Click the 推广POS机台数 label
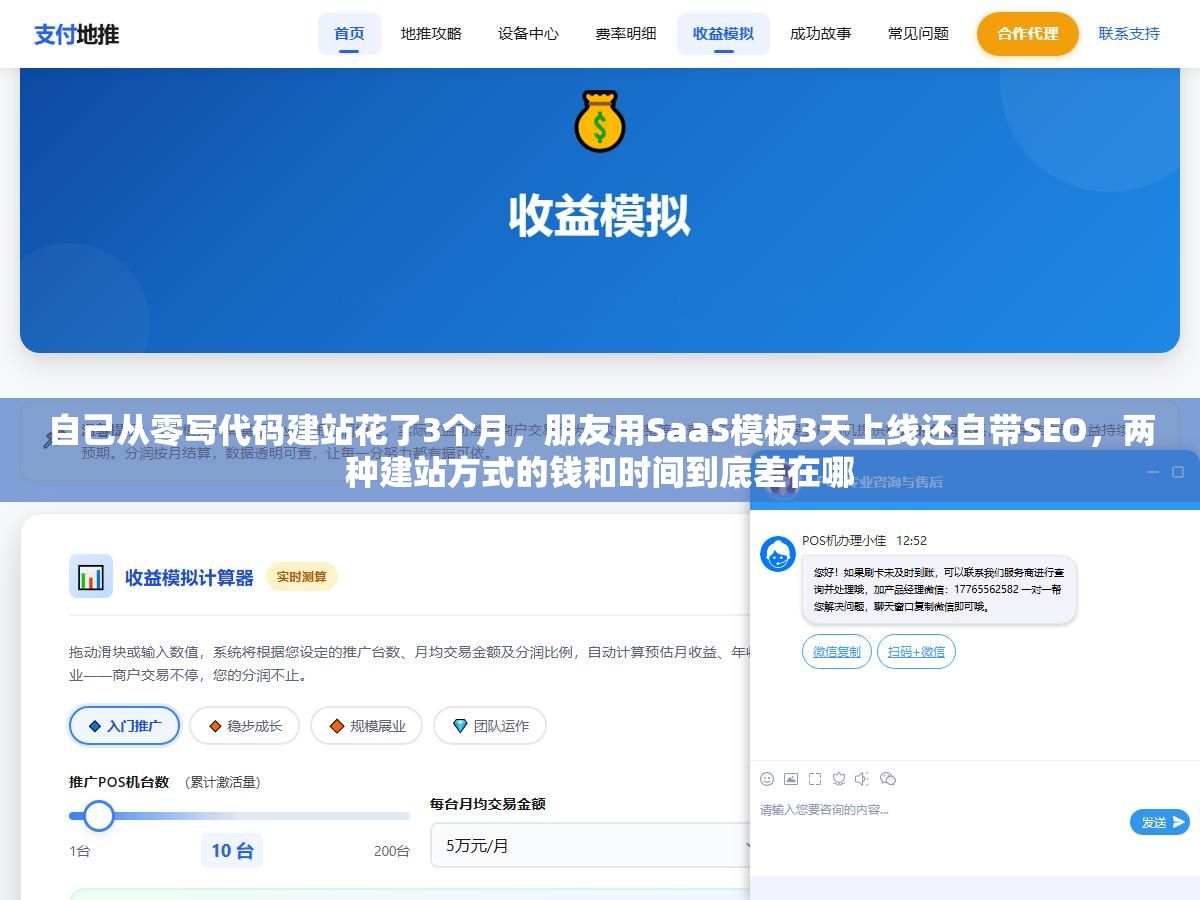The width and height of the screenshot is (1200, 900). coord(119,782)
